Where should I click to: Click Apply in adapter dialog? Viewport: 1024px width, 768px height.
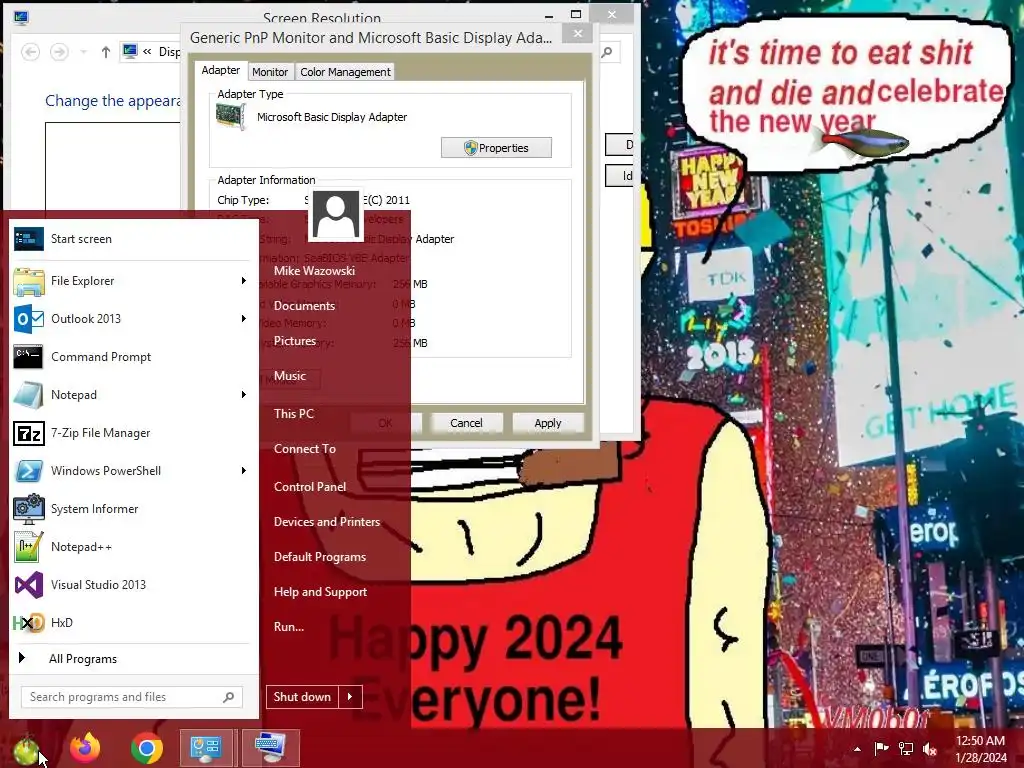pyautogui.click(x=548, y=423)
